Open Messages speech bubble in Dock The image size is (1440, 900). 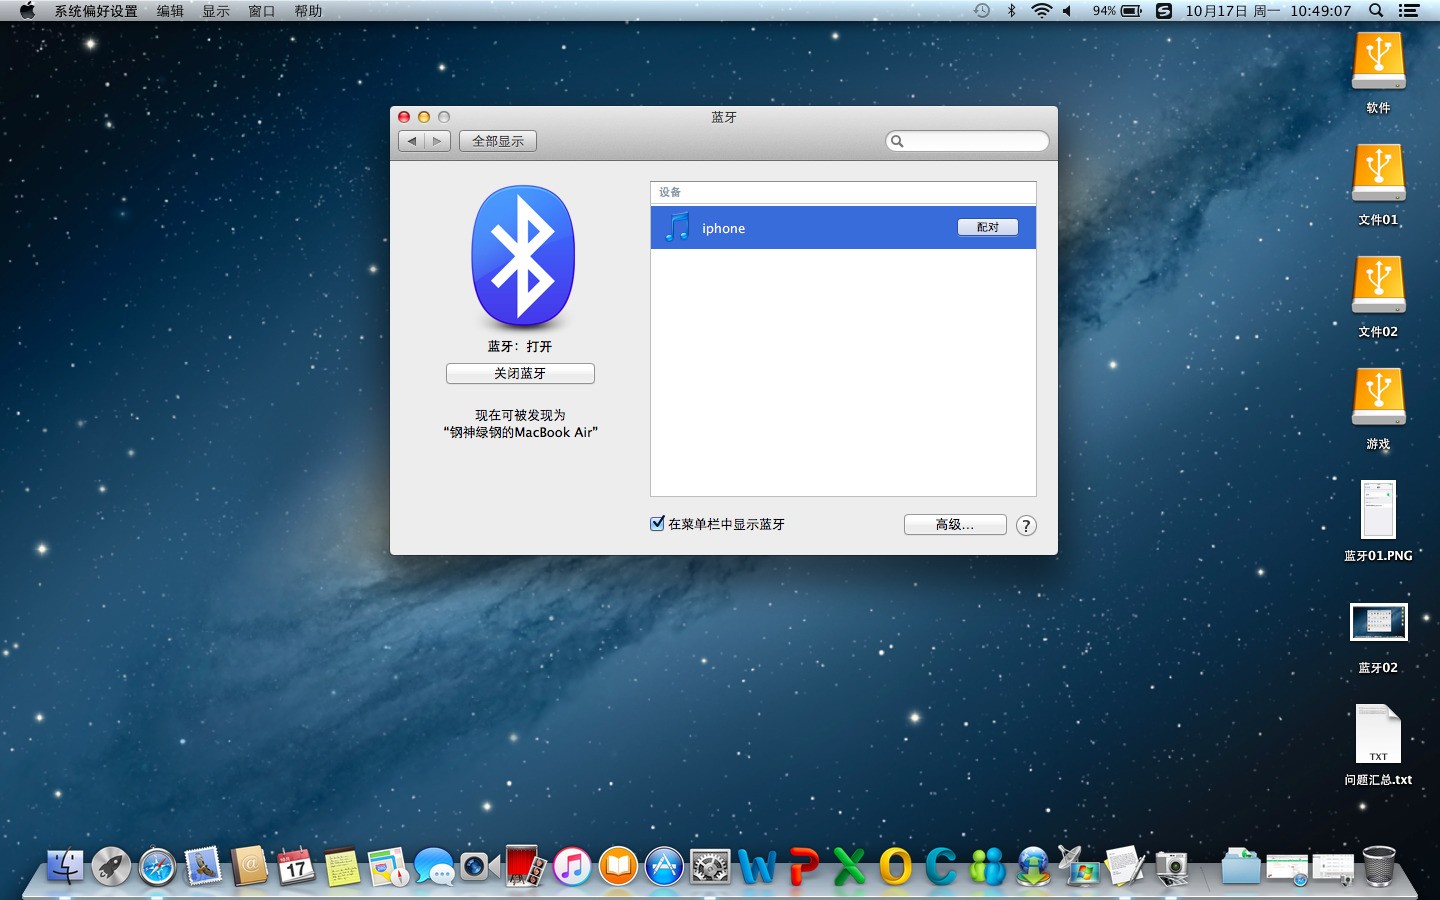pos(434,866)
